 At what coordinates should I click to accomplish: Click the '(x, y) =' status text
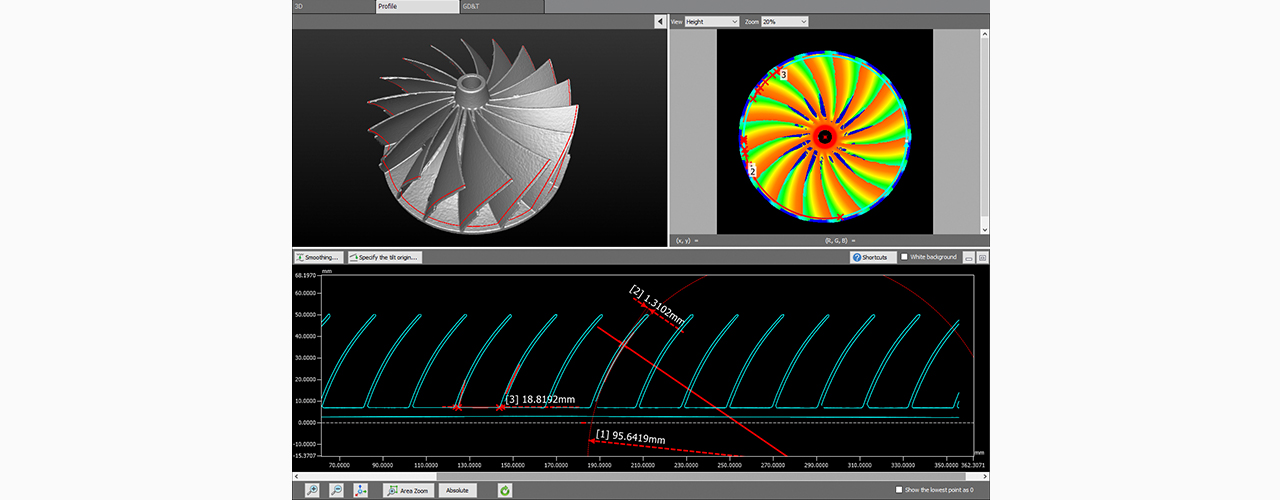coord(686,241)
